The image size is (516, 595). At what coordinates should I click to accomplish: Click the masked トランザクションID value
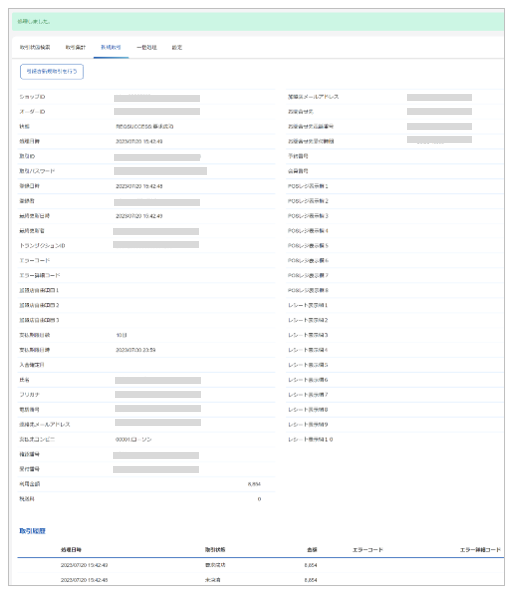coord(156,244)
